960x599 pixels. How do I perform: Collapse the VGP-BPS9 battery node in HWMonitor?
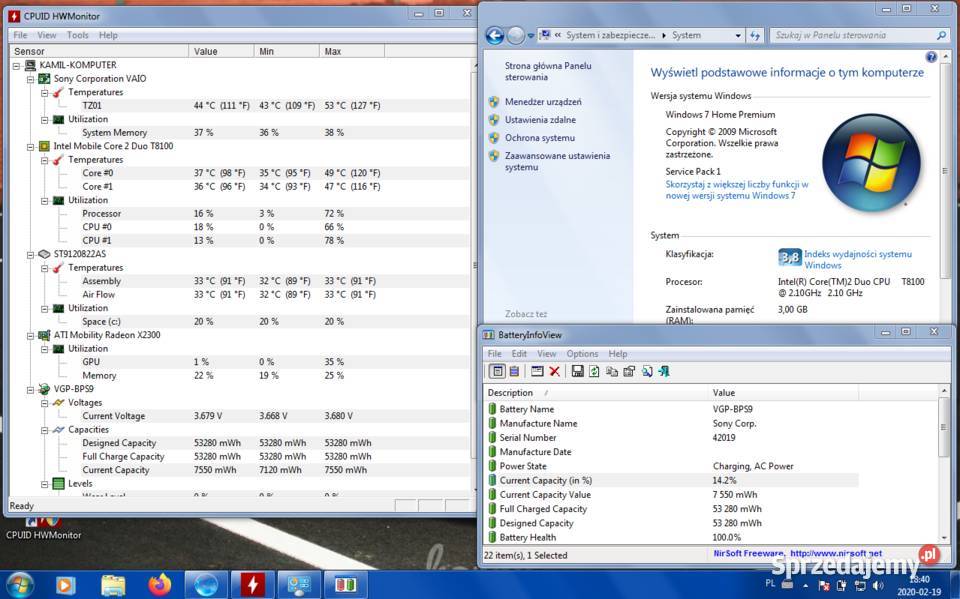tap(30, 389)
